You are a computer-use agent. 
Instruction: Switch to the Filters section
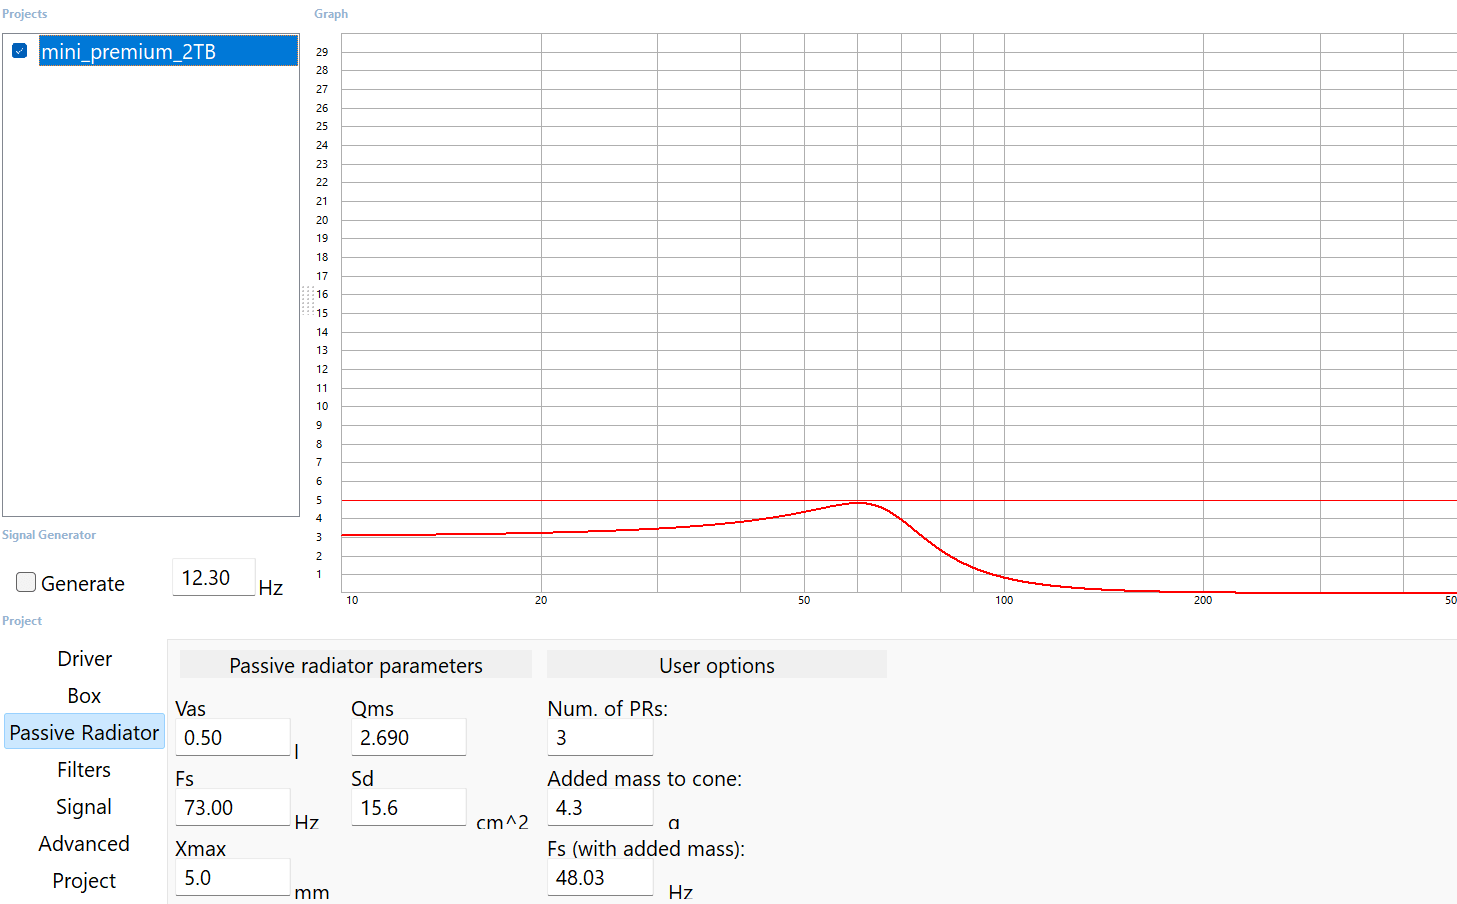click(x=85, y=770)
